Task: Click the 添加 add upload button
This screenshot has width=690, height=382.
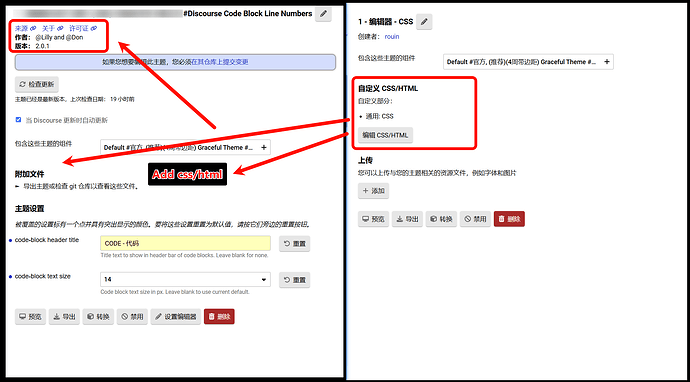Action: coord(373,191)
